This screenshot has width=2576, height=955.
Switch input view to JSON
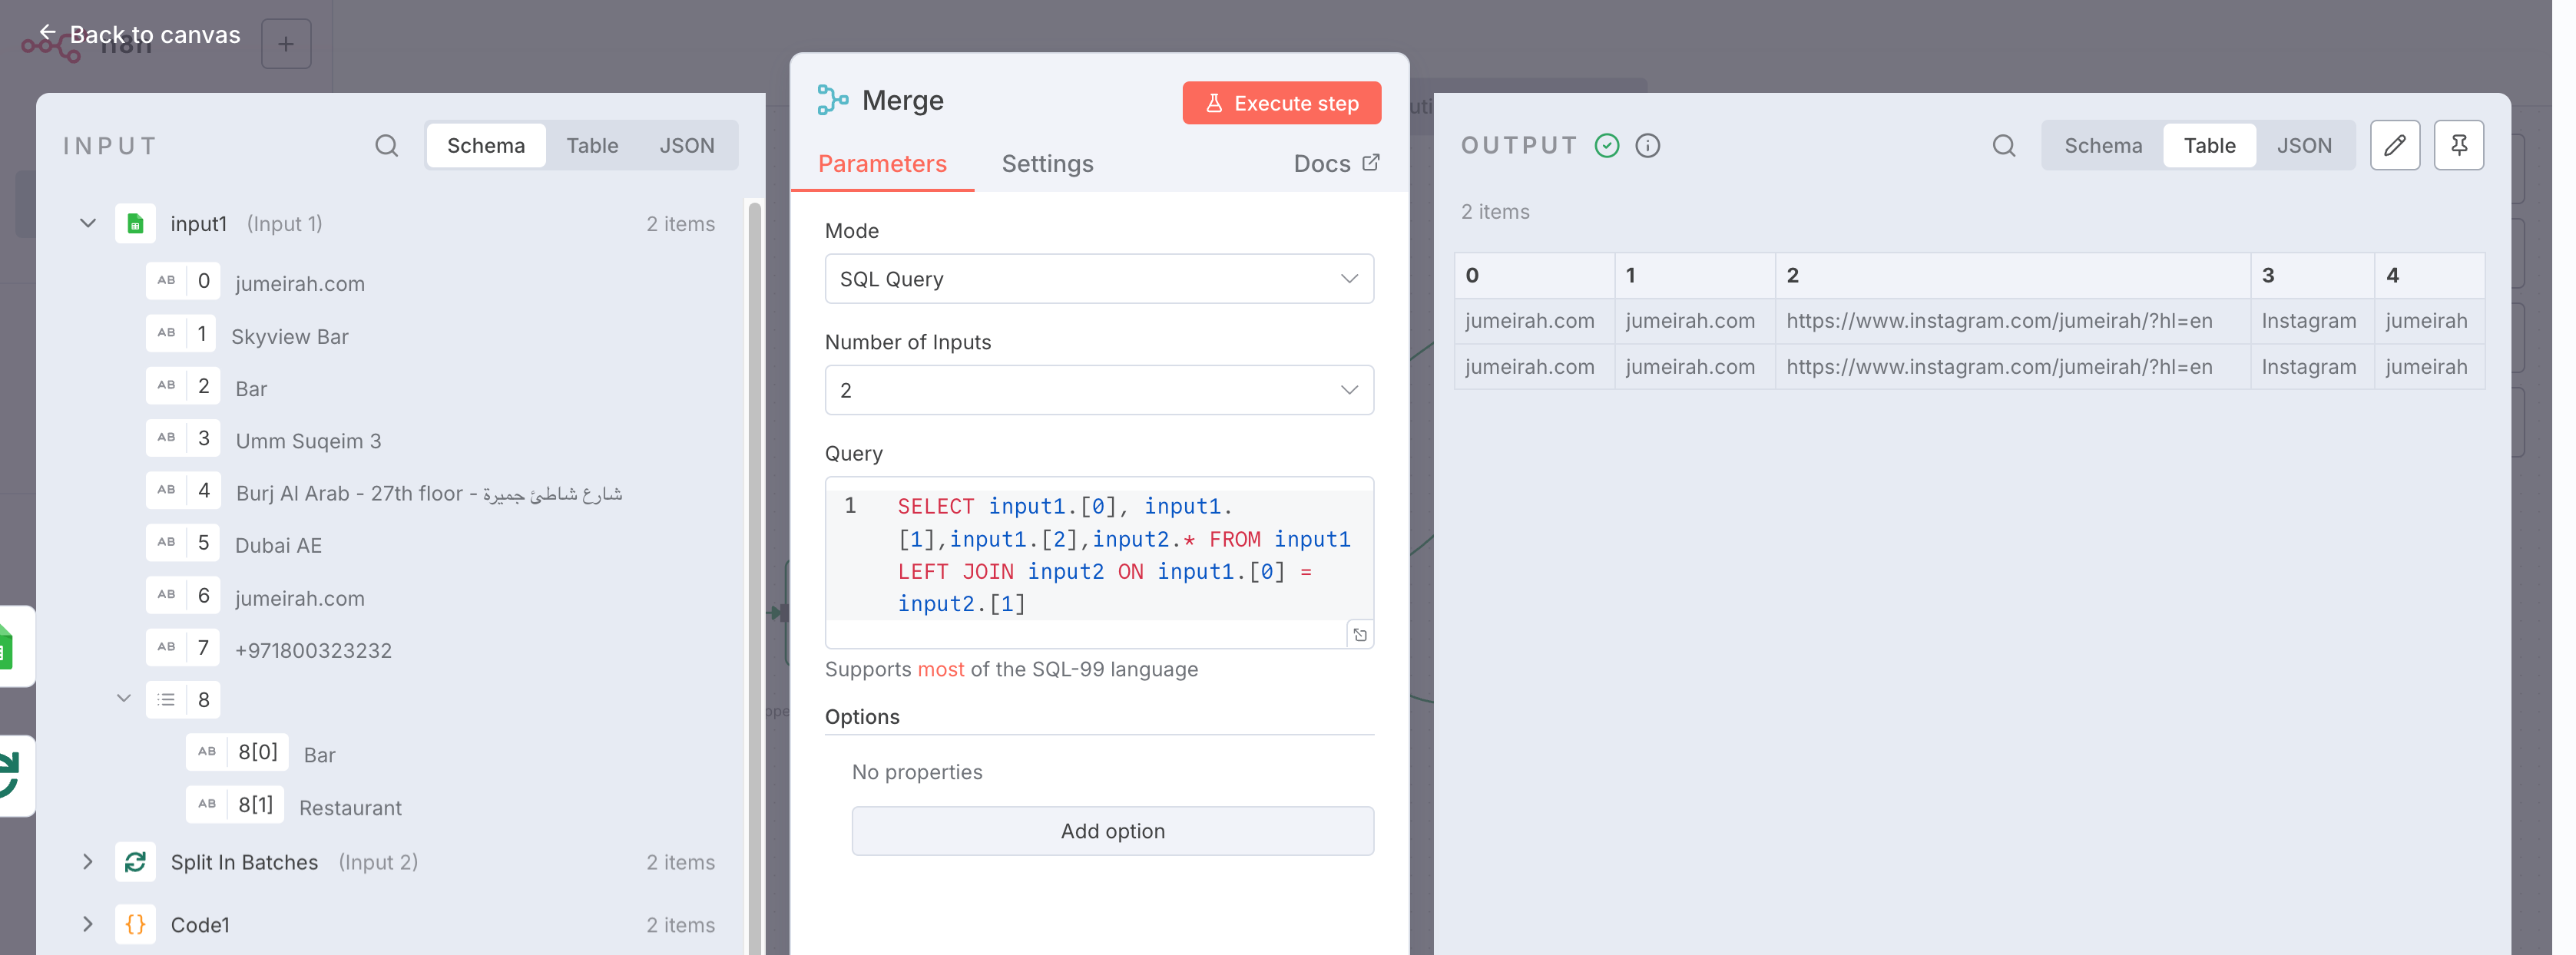pos(687,146)
